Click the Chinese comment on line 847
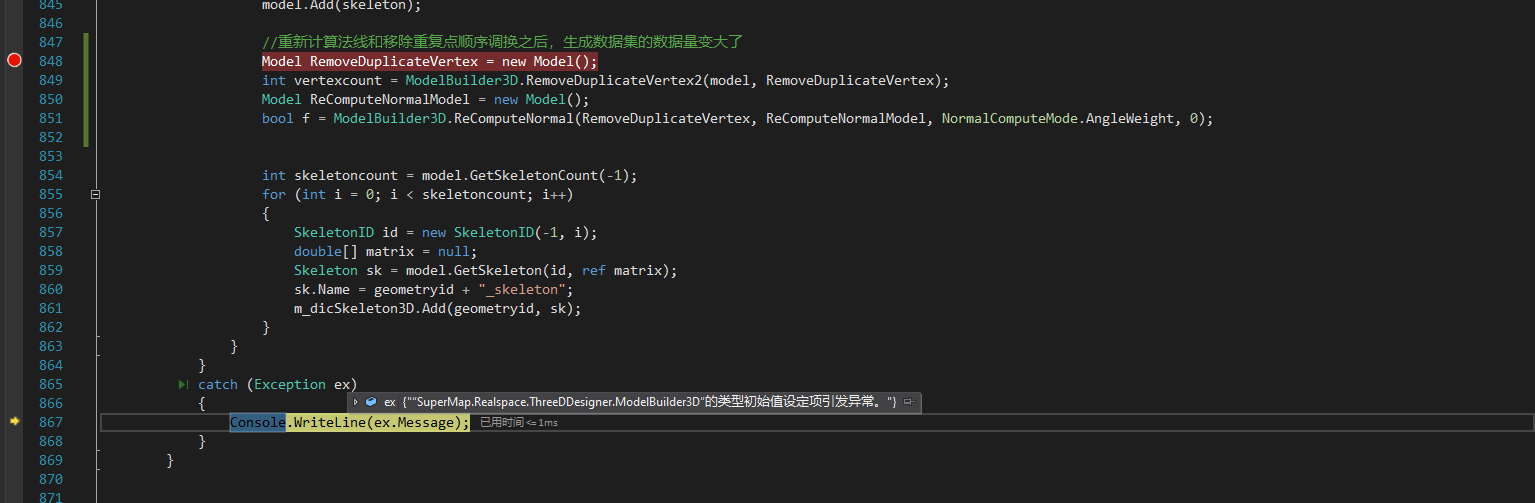Image resolution: width=1535 pixels, height=503 pixels. [x=502, y=42]
